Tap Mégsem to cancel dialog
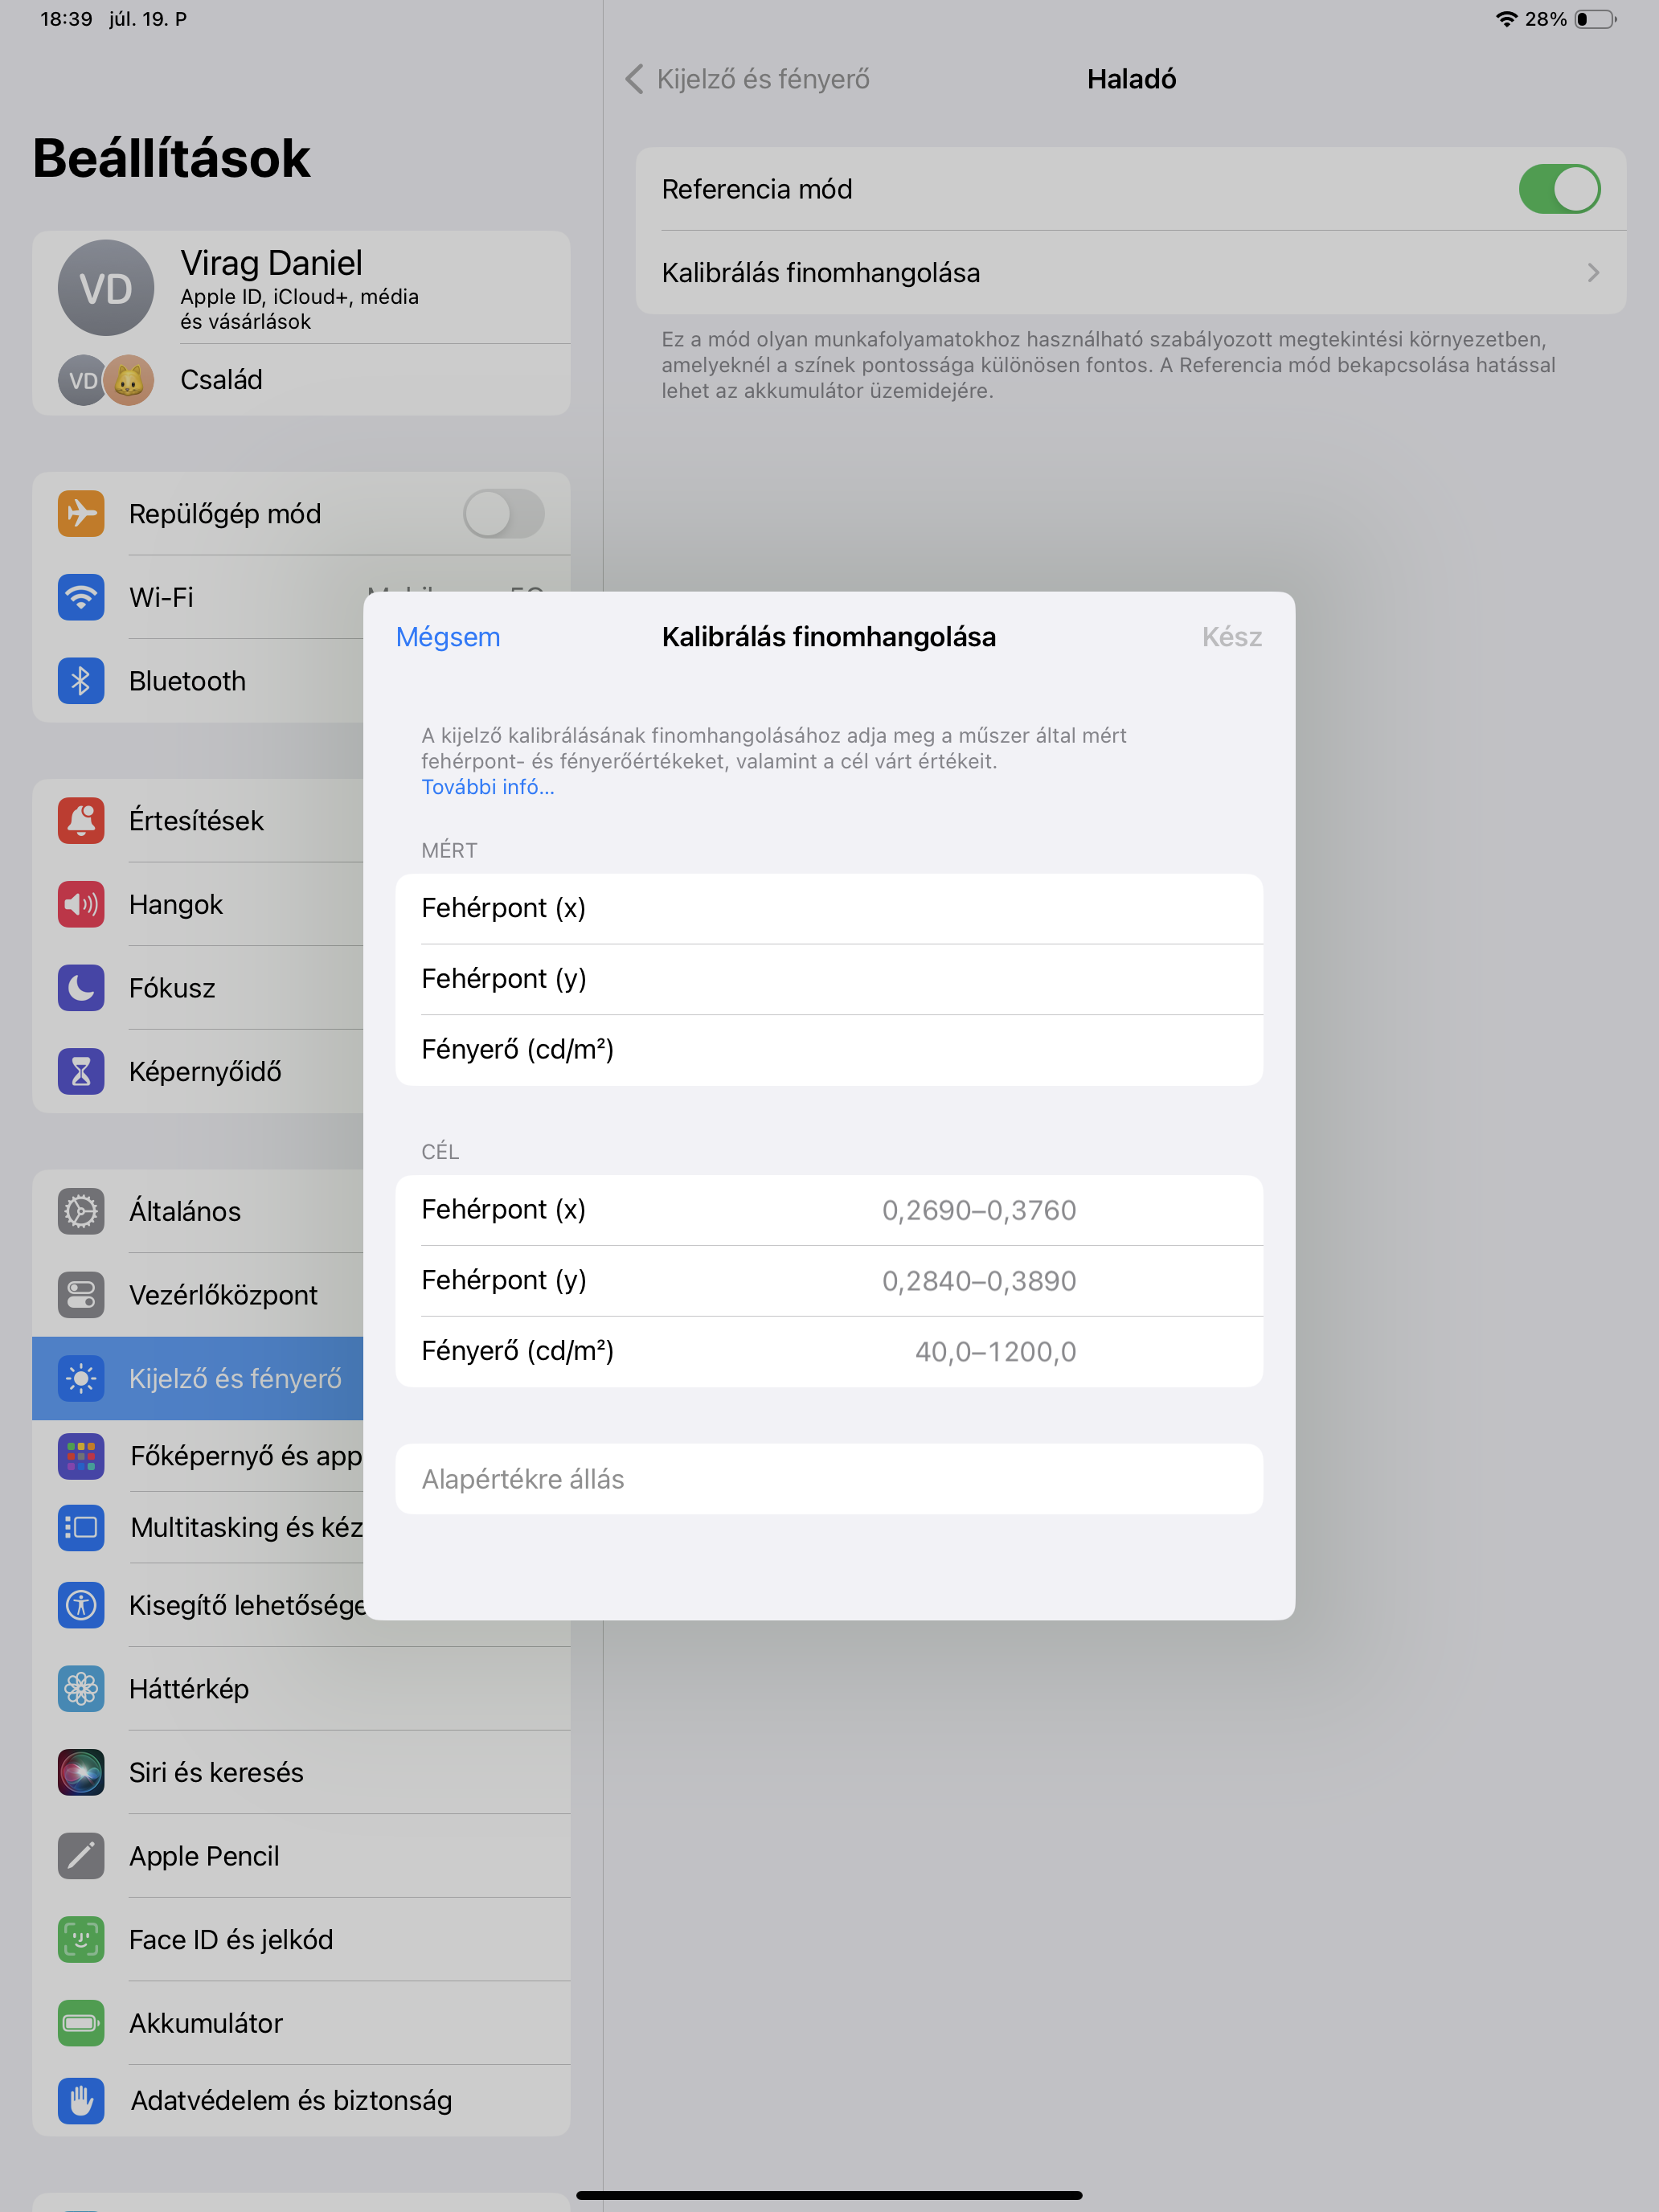The image size is (1659, 2212). pyautogui.click(x=448, y=637)
